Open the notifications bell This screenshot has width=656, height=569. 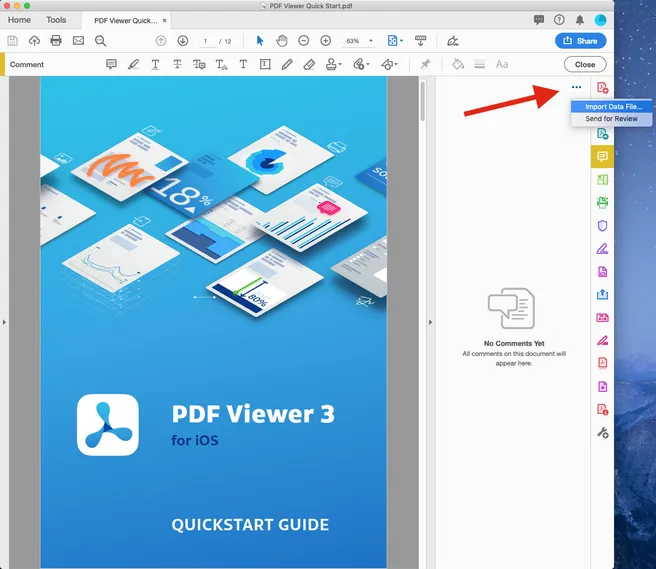(580, 19)
